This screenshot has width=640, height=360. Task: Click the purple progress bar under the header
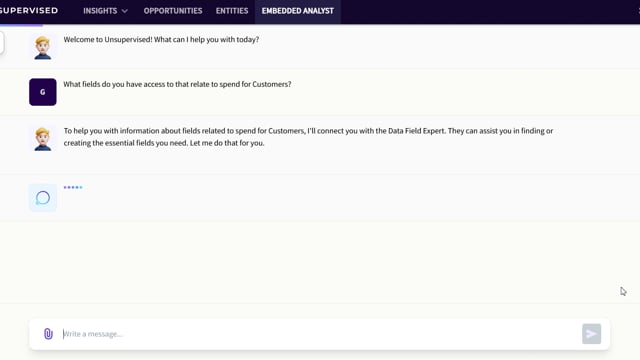tap(21, 25)
